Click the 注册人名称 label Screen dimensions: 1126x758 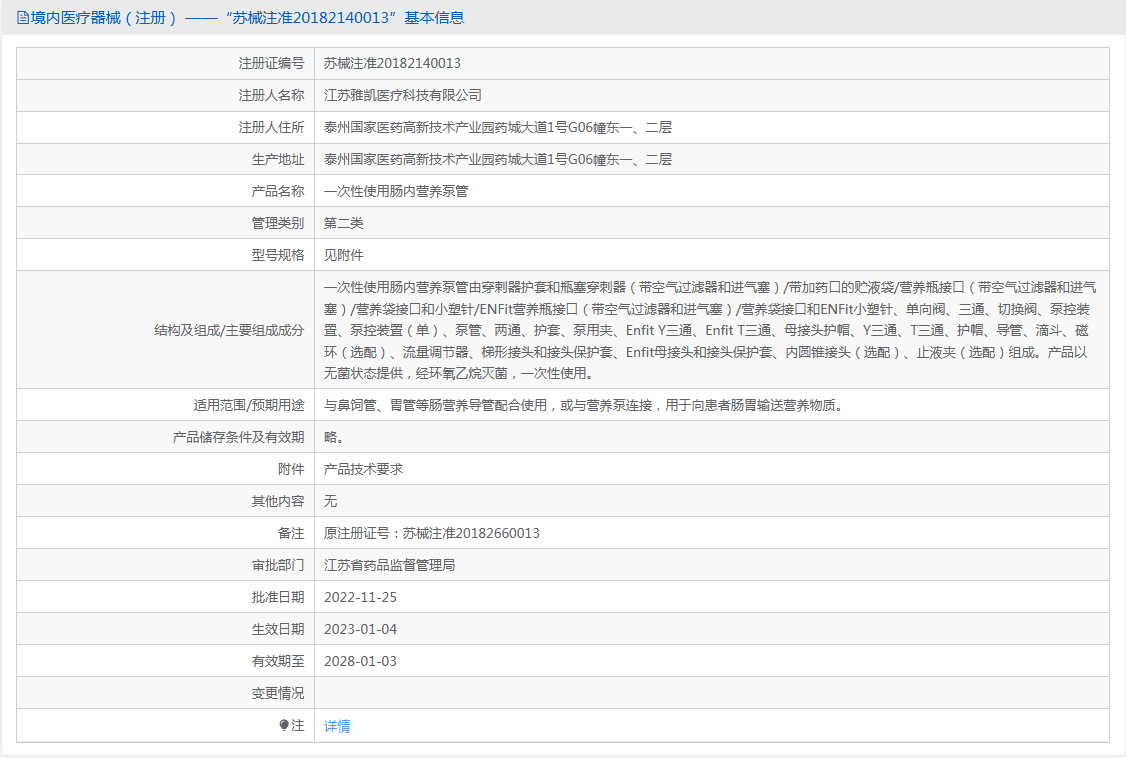(271, 95)
